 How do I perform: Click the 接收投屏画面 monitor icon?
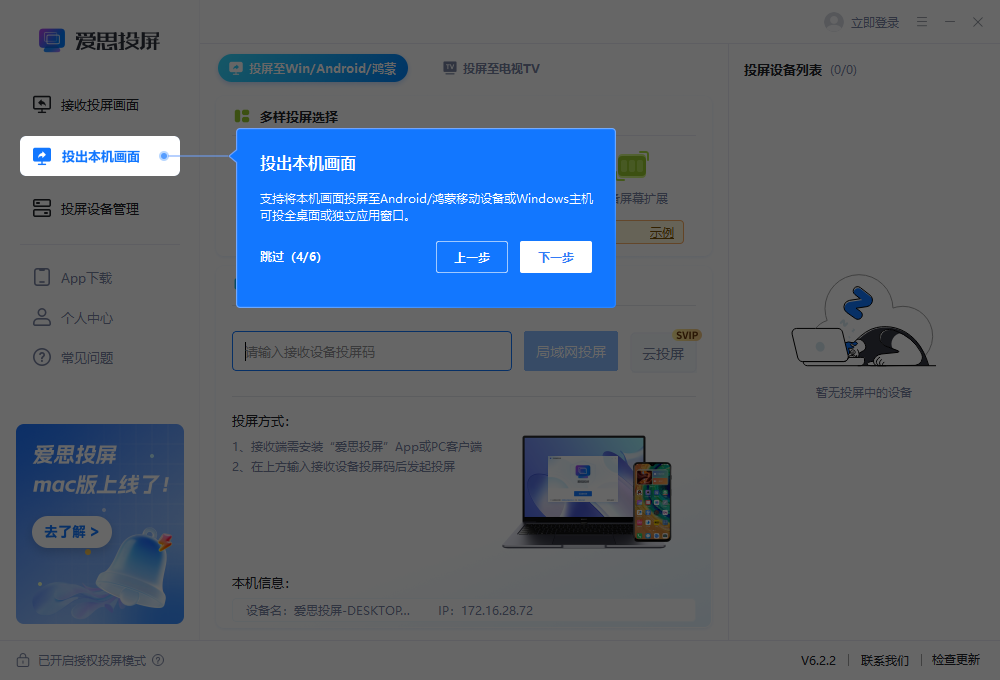coord(42,105)
